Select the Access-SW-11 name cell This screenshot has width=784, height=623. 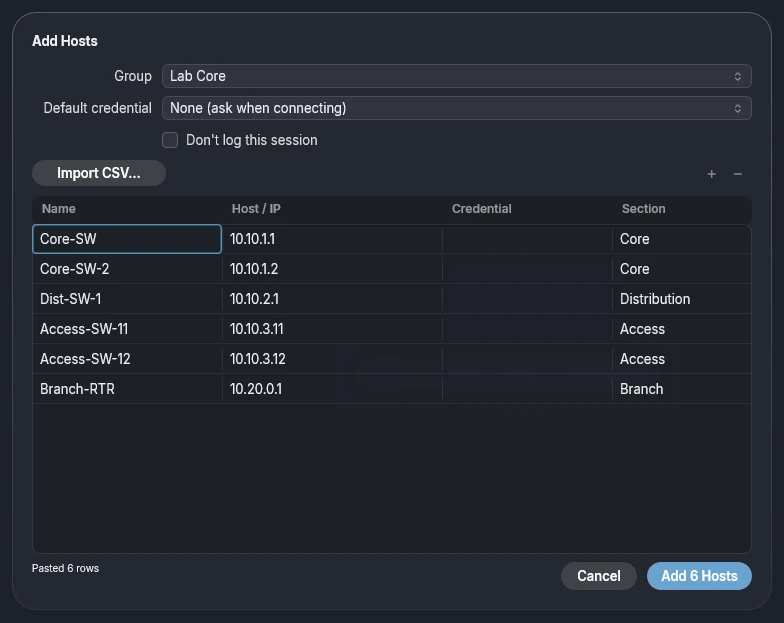tap(127, 329)
